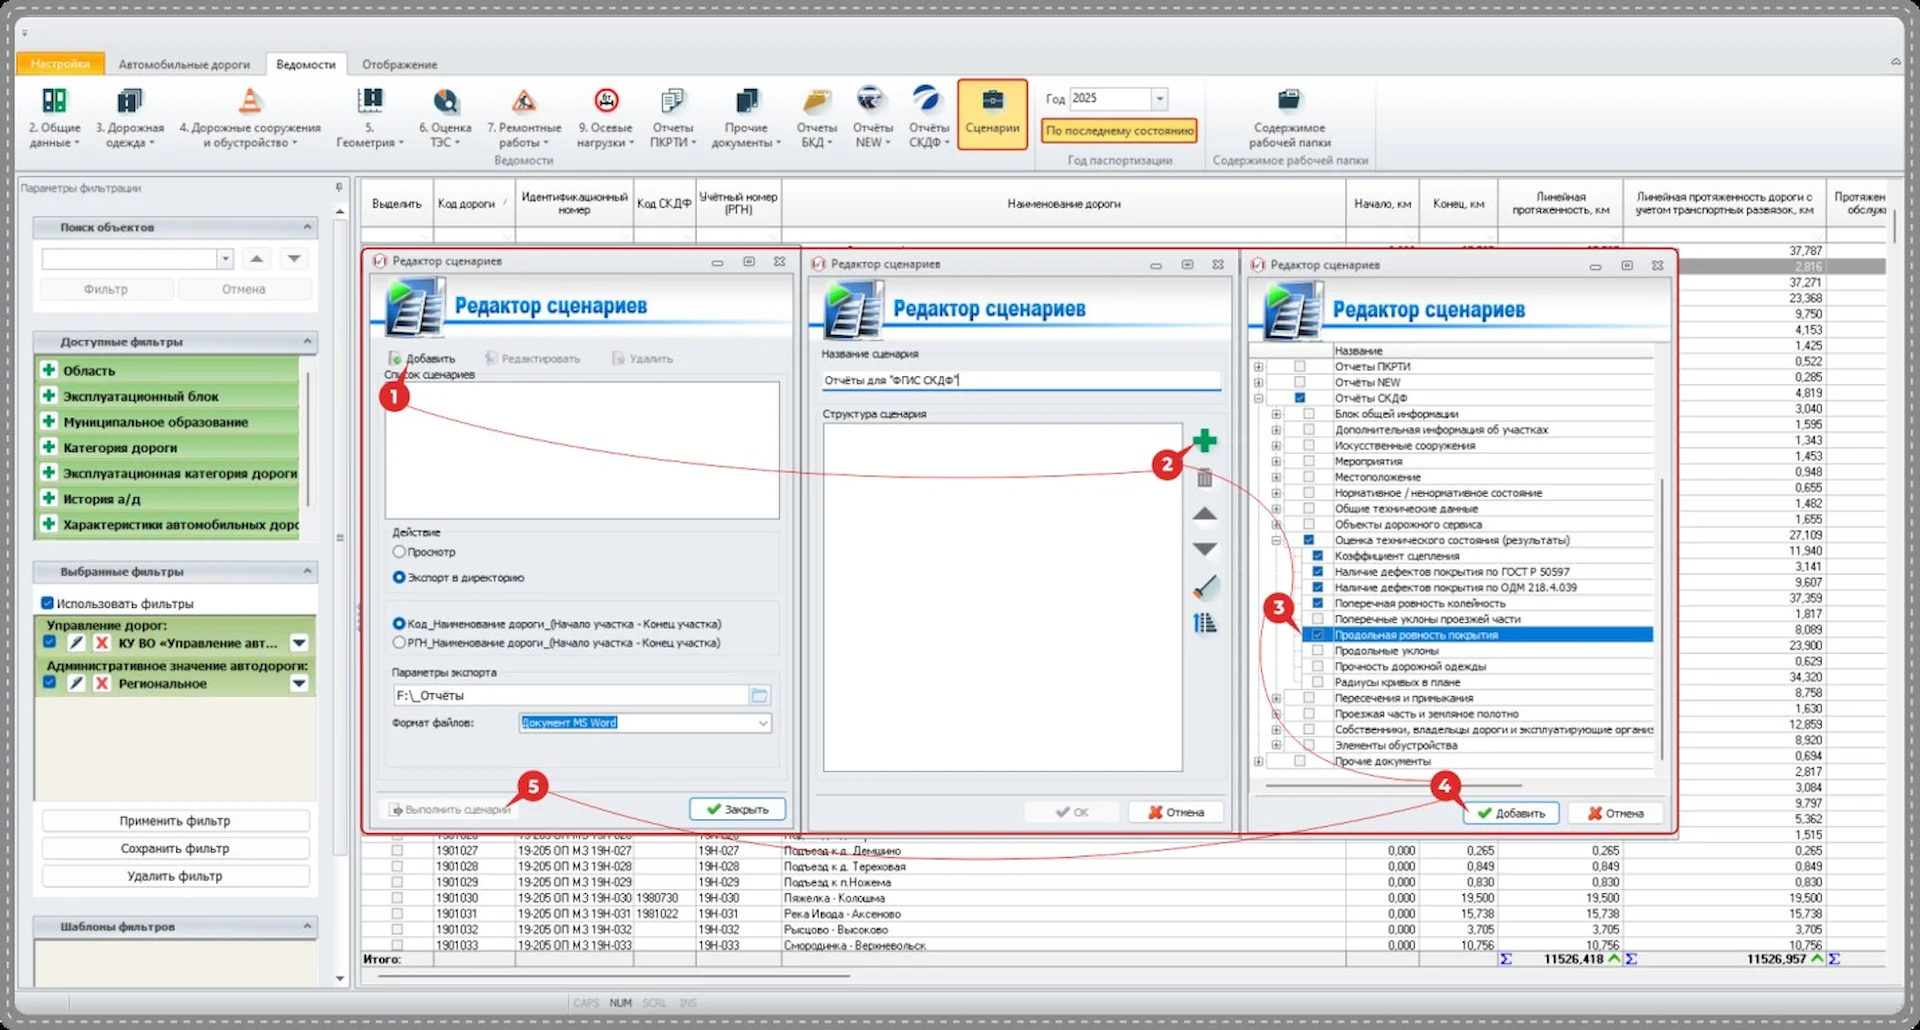Click the Применить фильтр button
The width and height of the screenshot is (1920, 1030).
(x=175, y=821)
